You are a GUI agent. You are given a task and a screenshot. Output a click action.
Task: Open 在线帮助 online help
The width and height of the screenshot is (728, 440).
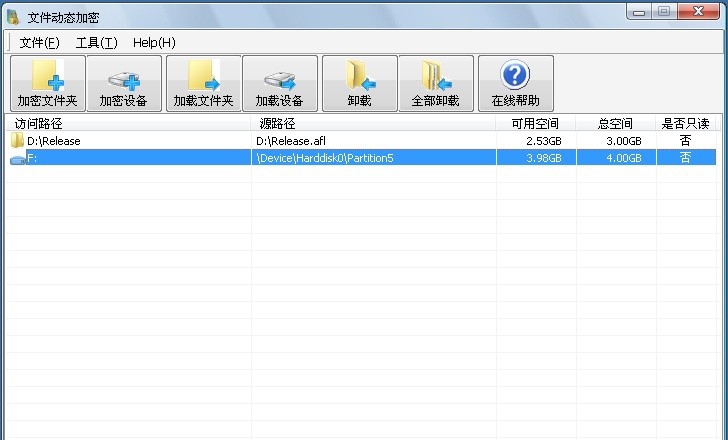pos(516,84)
